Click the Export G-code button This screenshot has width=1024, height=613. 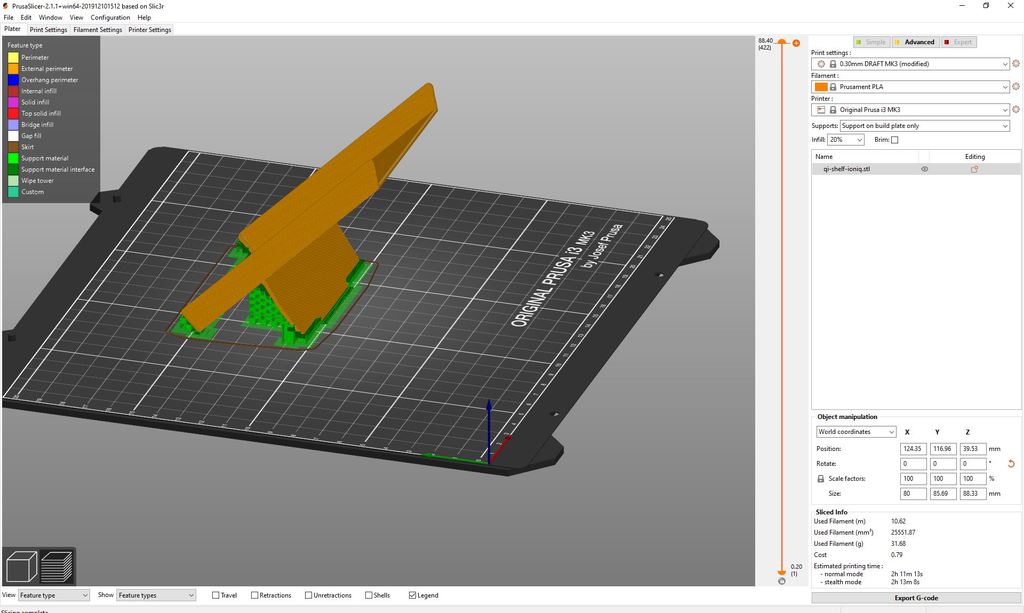915,598
